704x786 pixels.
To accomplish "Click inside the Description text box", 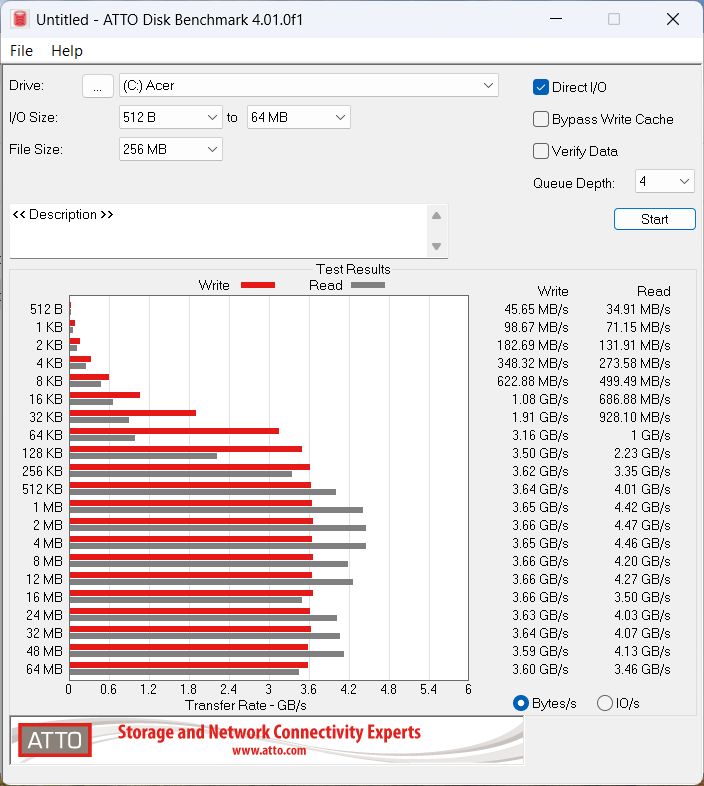I will click(218, 231).
